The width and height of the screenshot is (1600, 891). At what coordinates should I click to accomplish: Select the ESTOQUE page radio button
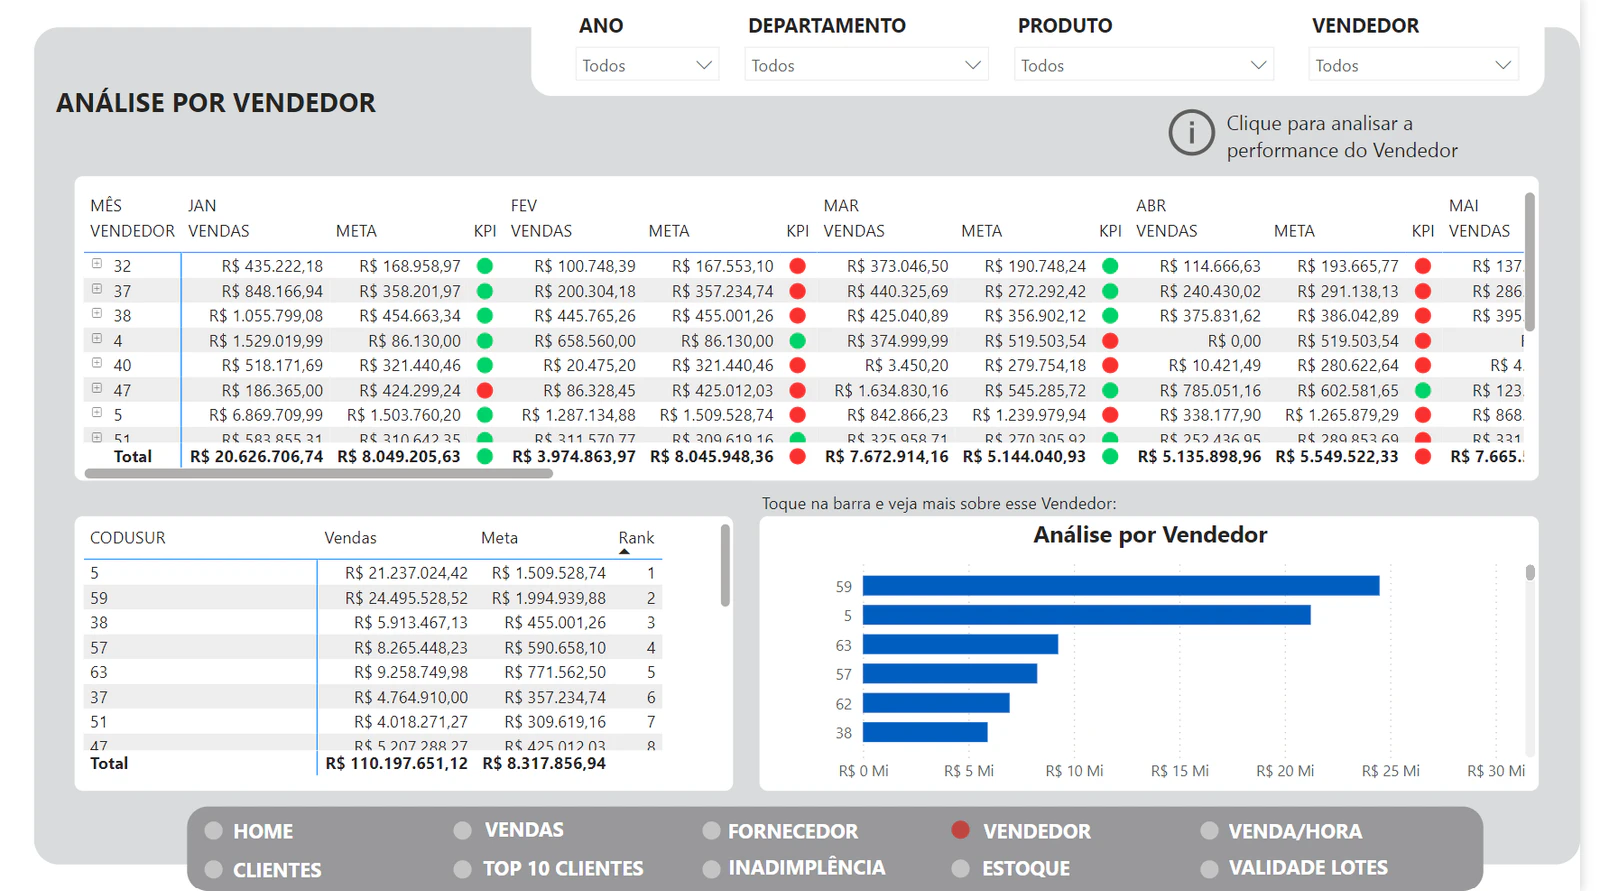960,868
